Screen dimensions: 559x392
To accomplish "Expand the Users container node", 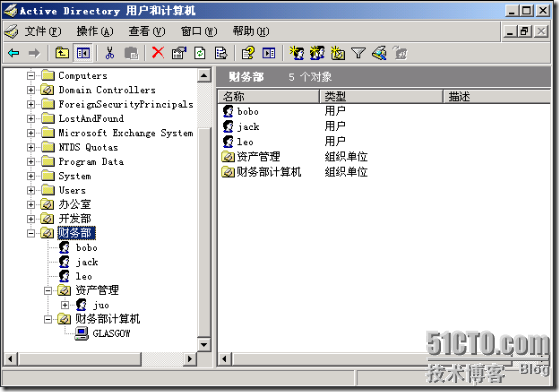I will (31, 190).
